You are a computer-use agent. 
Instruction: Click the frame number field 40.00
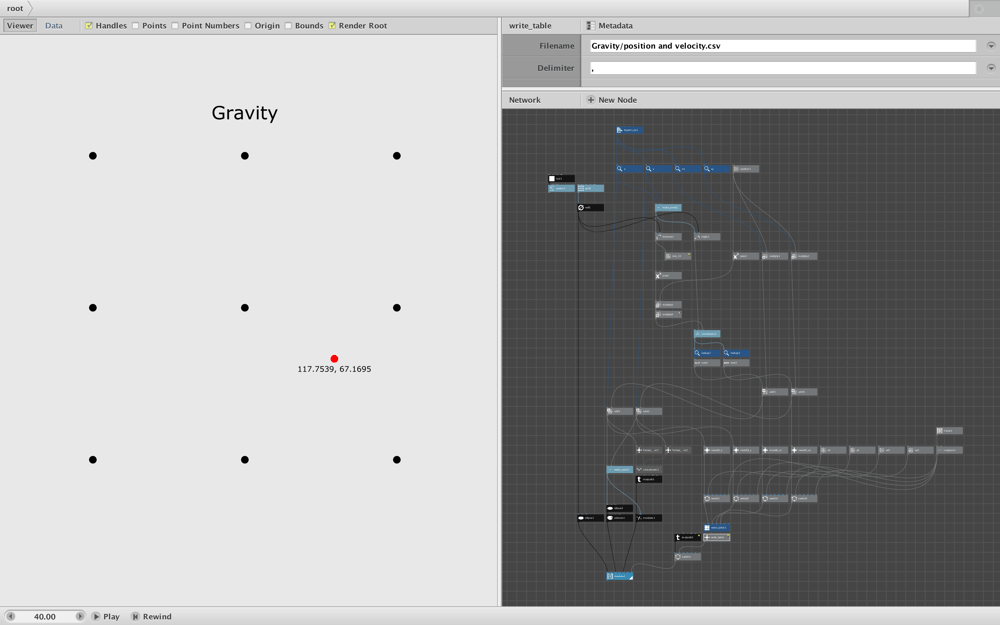pos(45,617)
